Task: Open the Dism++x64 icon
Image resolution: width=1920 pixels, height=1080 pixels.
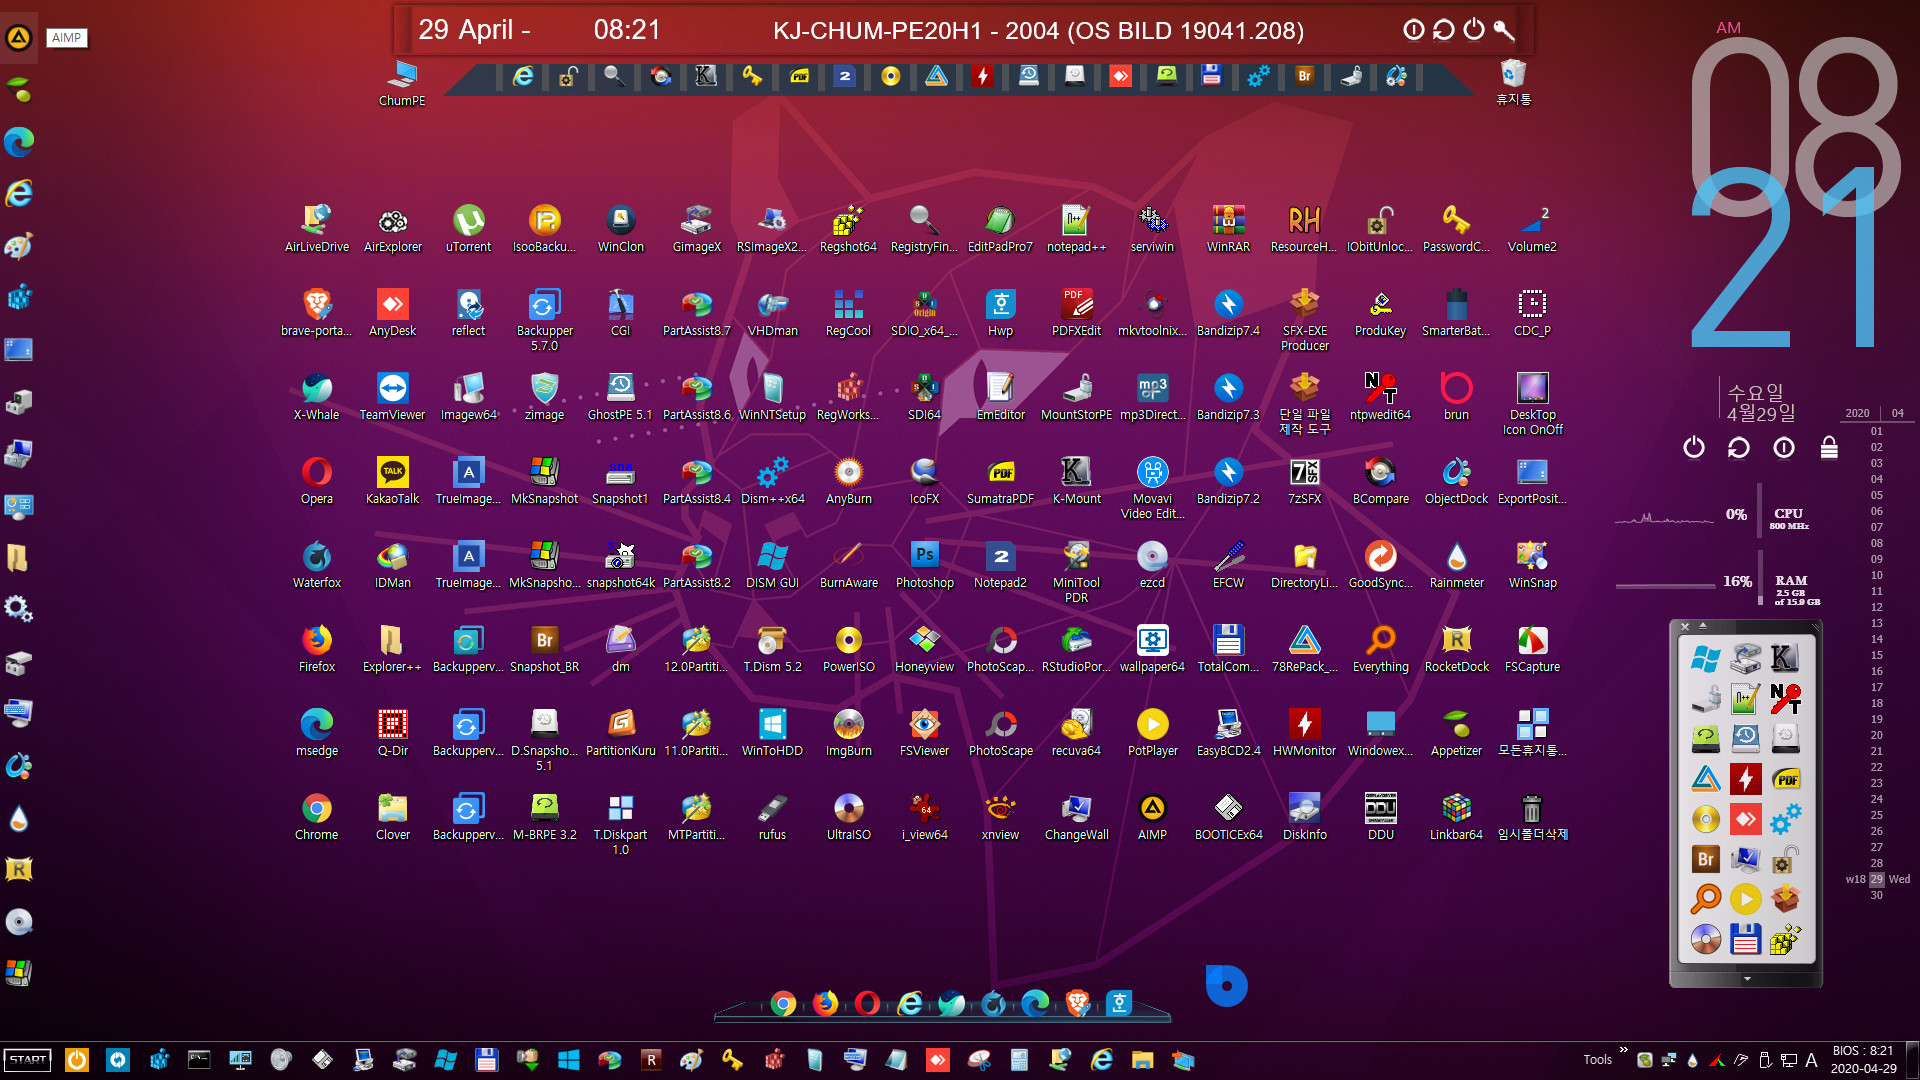Action: click(x=772, y=480)
